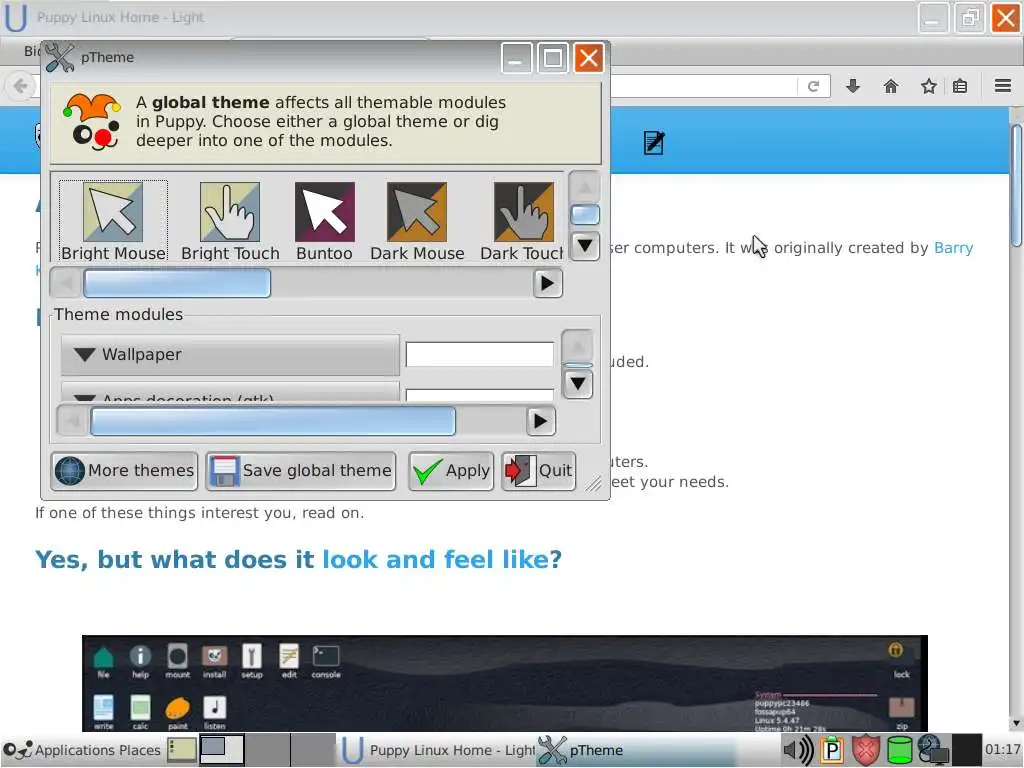Image resolution: width=1024 pixels, height=768 pixels.
Task: Click the More themes button
Action: click(x=124, y=471)
